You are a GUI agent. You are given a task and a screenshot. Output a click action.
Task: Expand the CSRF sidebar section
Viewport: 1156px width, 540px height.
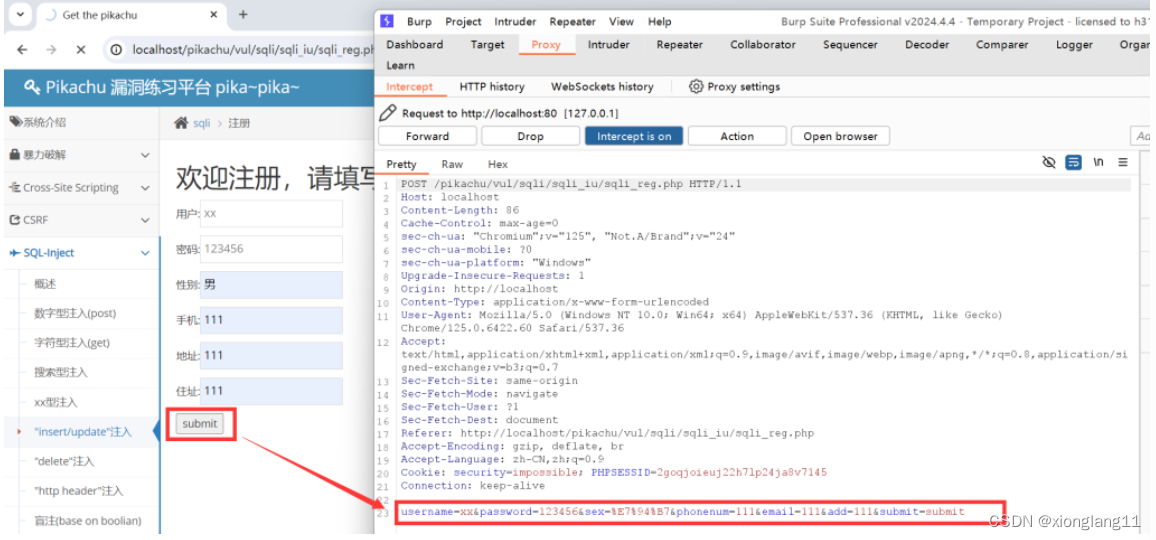pos(80,220)
